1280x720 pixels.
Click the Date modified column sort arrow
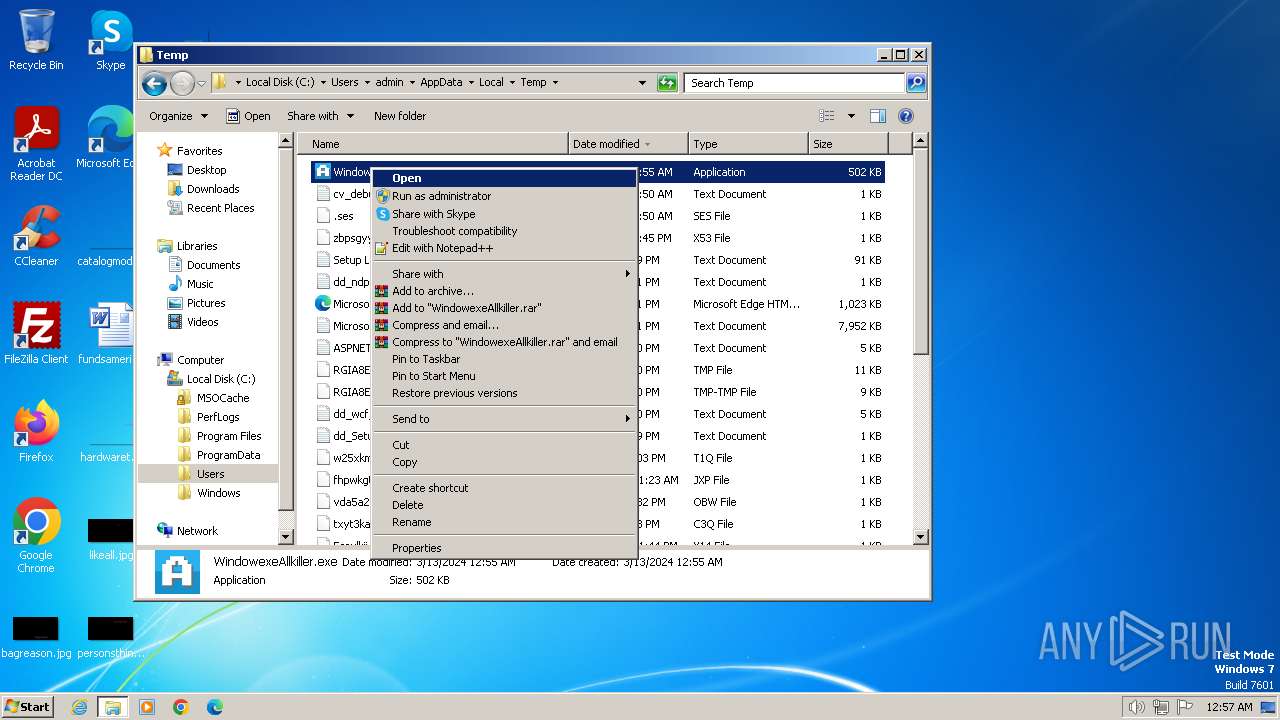click(x=648, y=144)
